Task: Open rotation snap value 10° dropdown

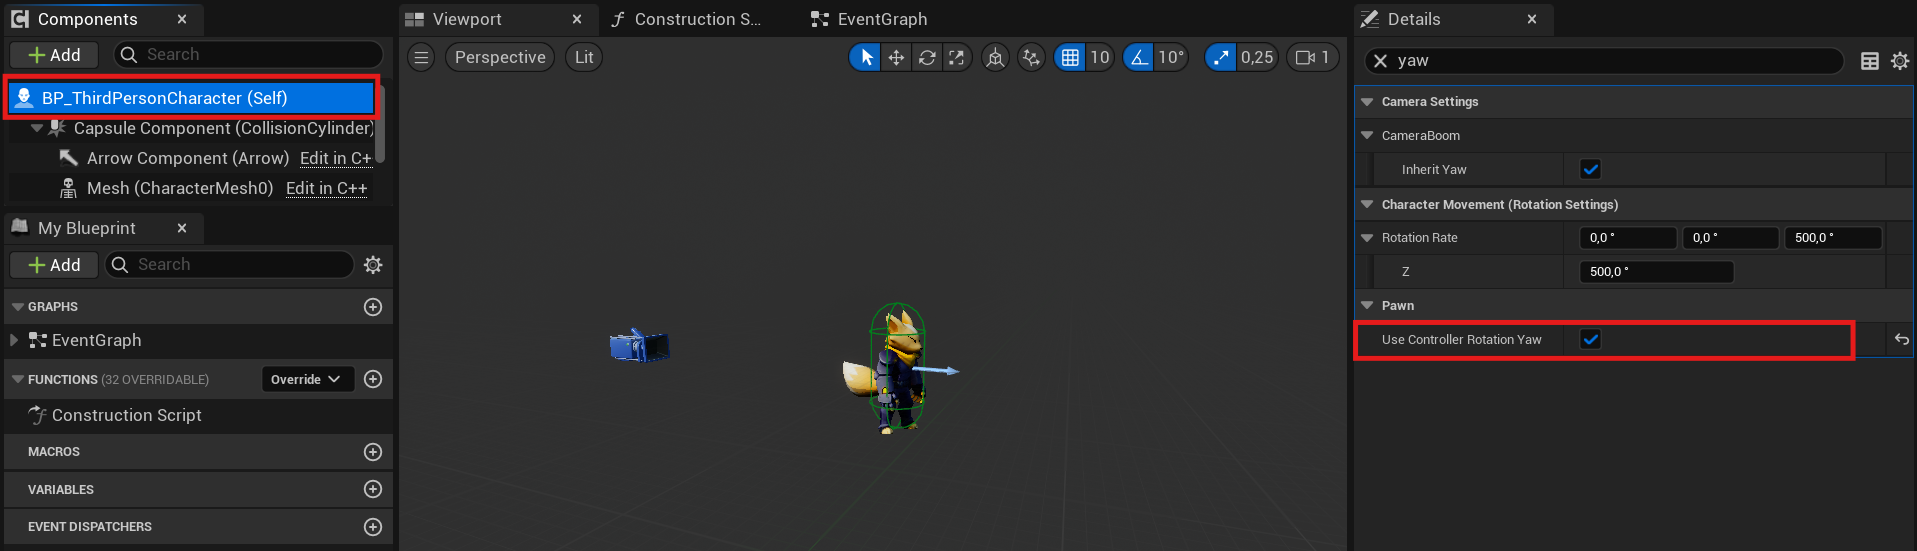Action: click(x=1171, y=57)
